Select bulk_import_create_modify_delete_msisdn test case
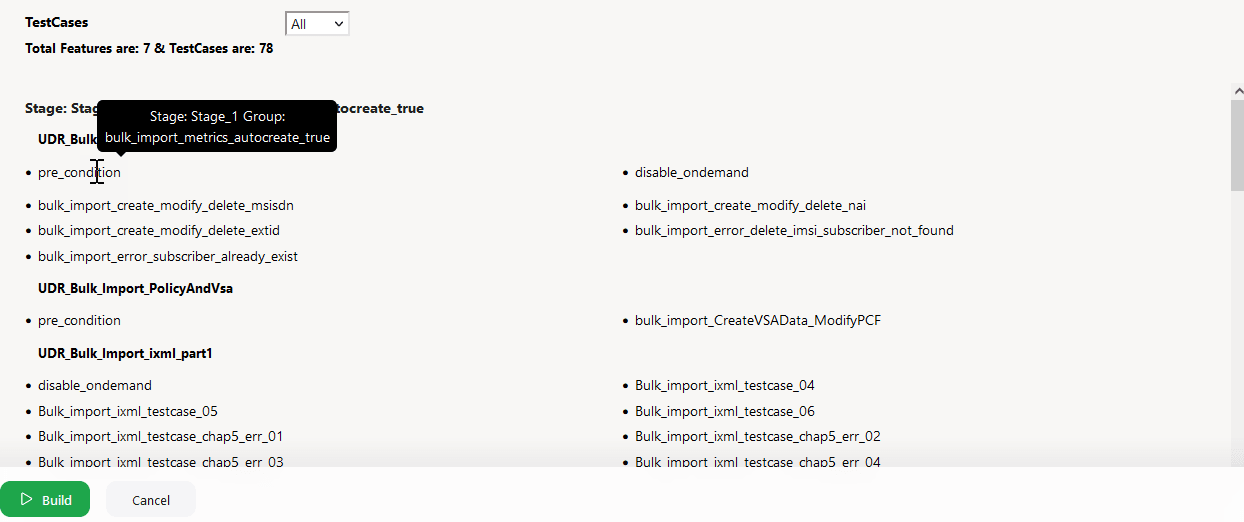Image resolution: width=1244 pixels, height=522 pixels. (x=166, y=205)
